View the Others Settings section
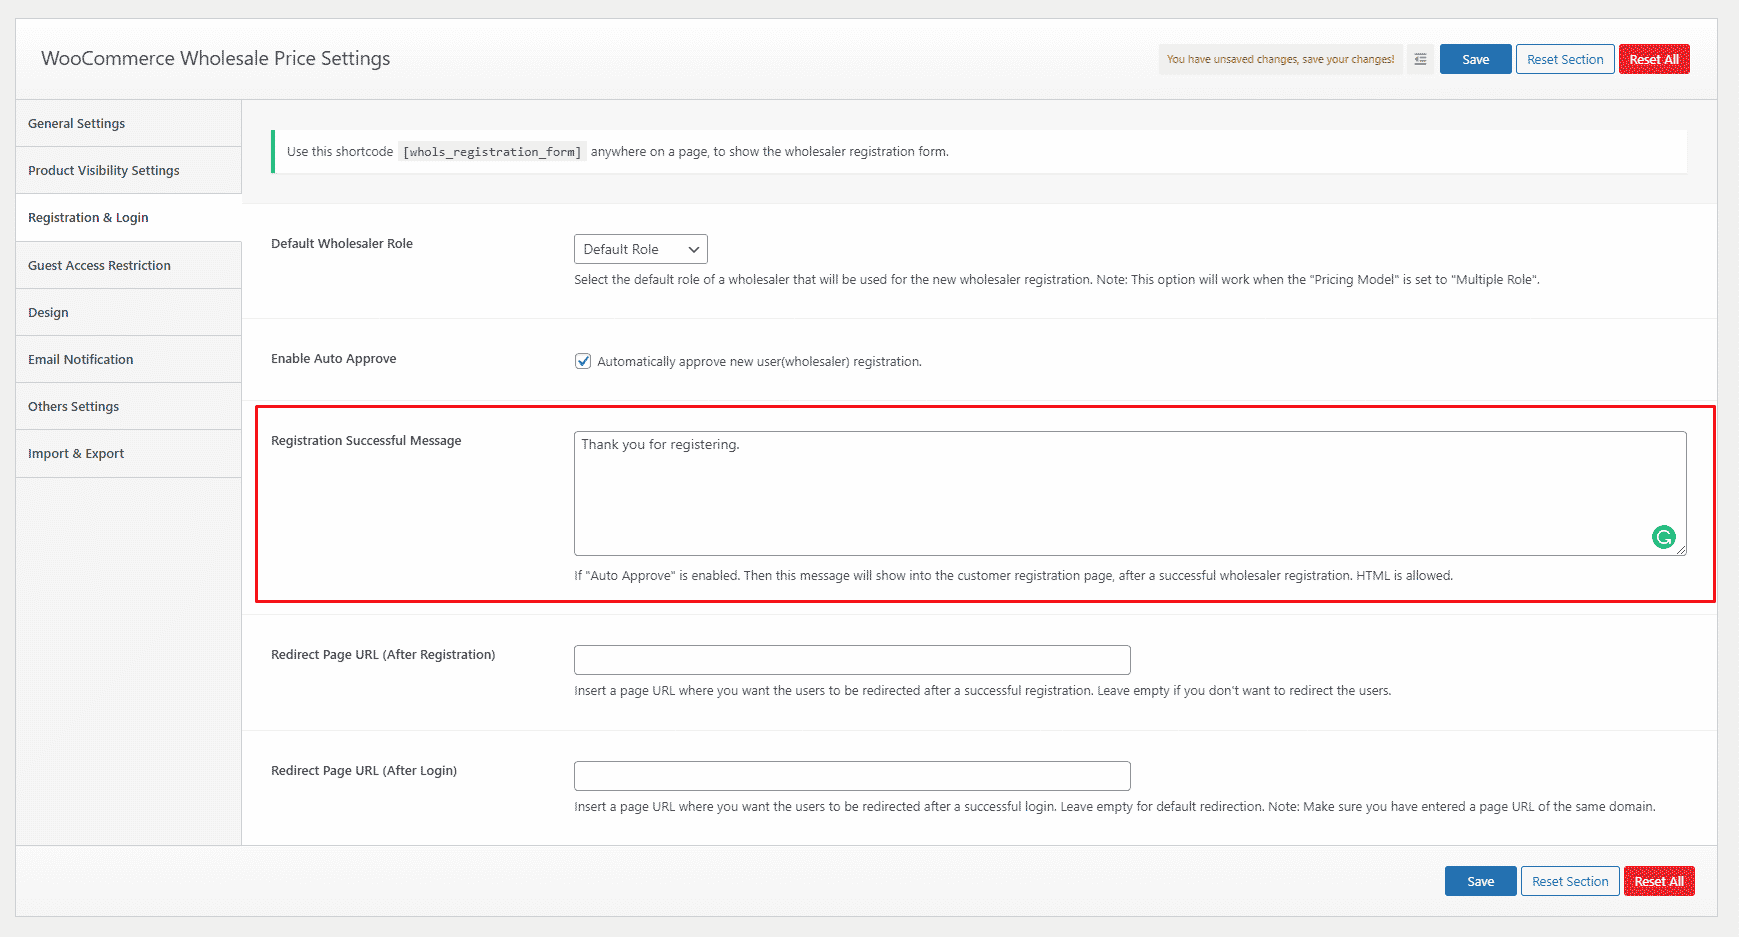This screenshot has width=1739, height=937. pos(73,406)
